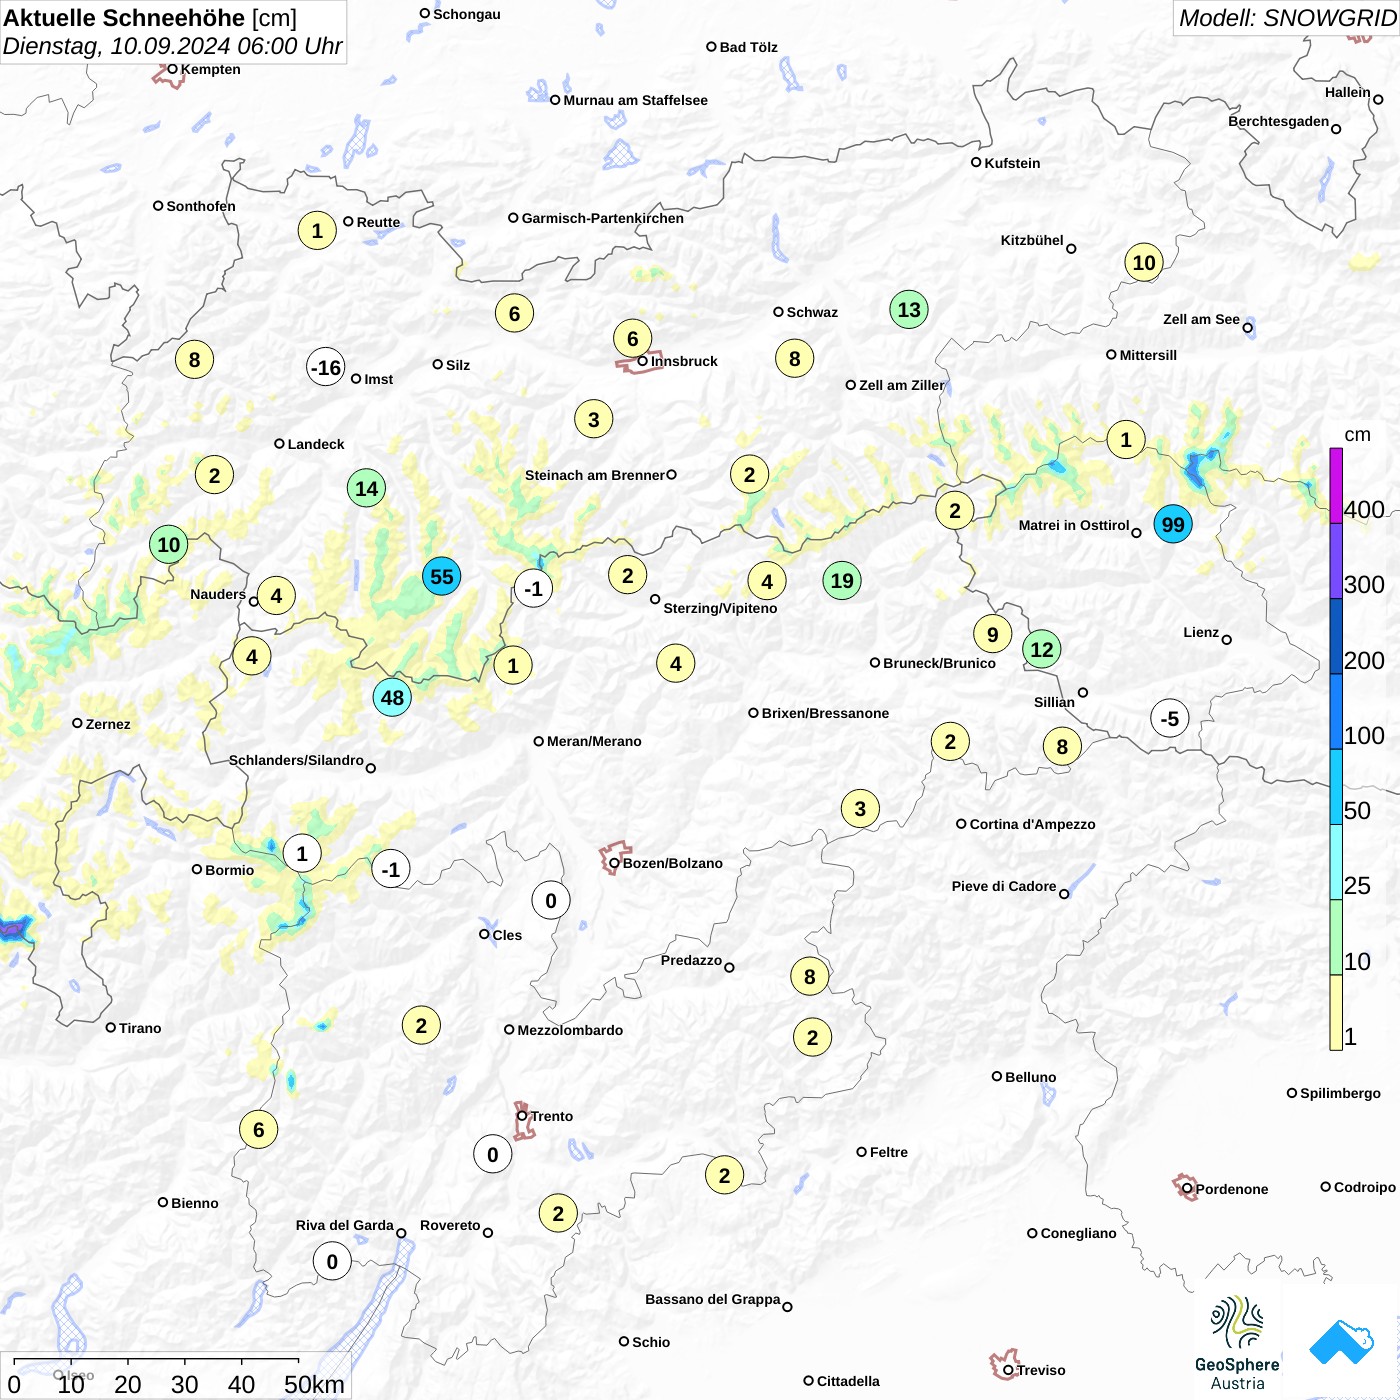Screen dimensions: 1400x1400
Task: Click the pale yellow 1 cm legend color
Action: pos(1336,1012)
